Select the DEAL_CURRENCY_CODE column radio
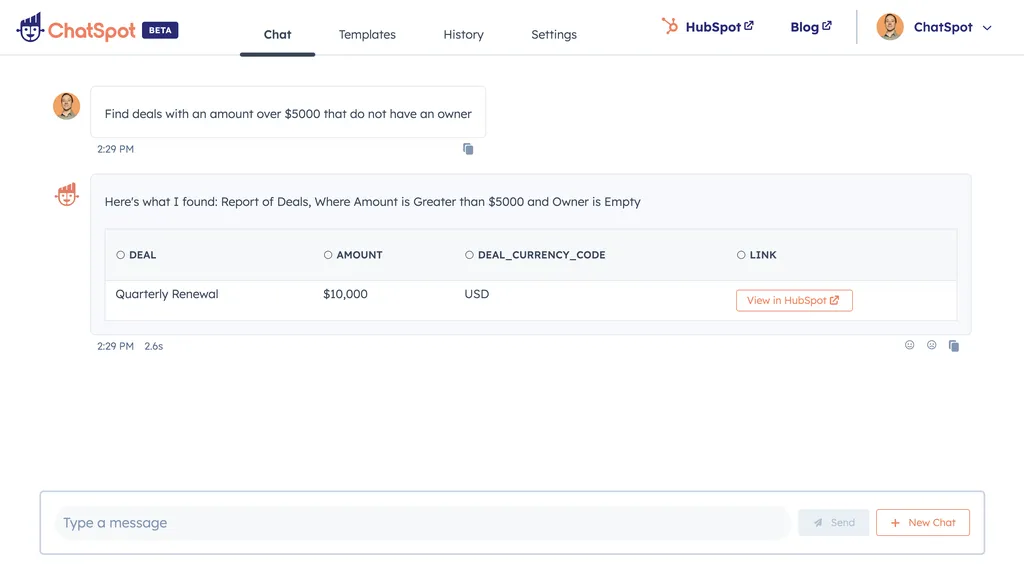This screenshot has width=1024, height=578. point(469,255)
